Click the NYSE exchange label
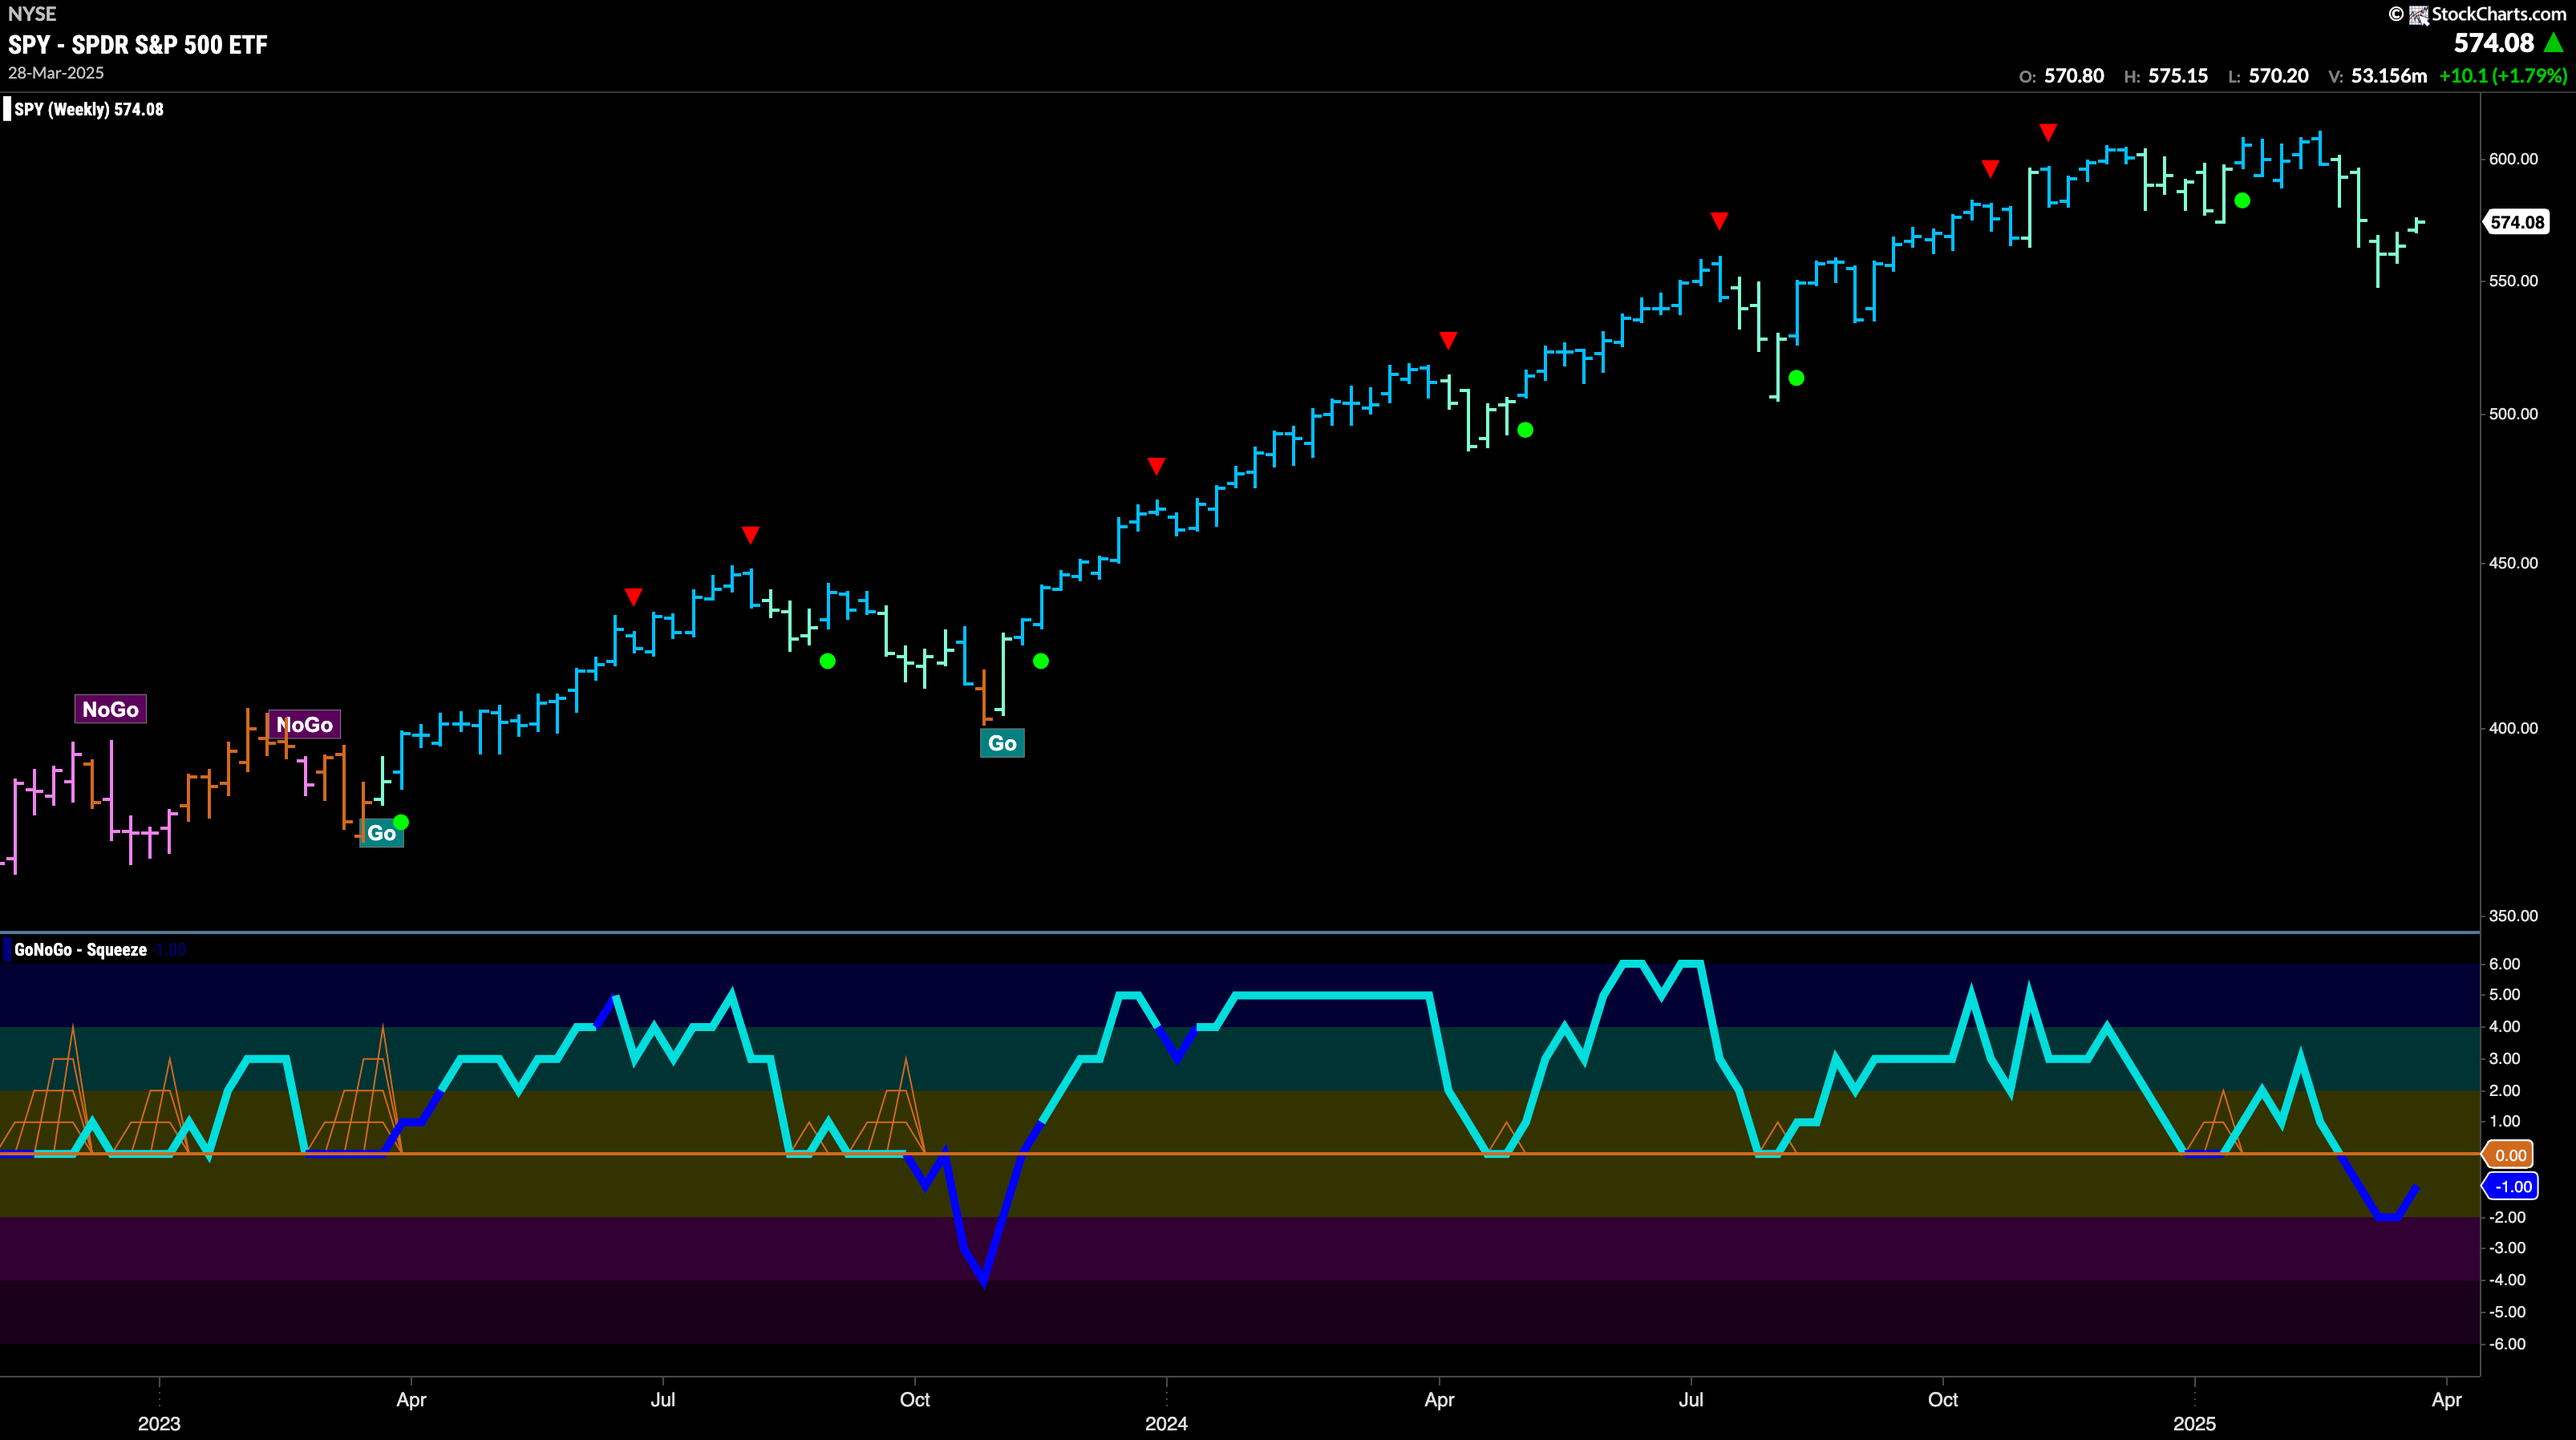 (x=32, y=14)
